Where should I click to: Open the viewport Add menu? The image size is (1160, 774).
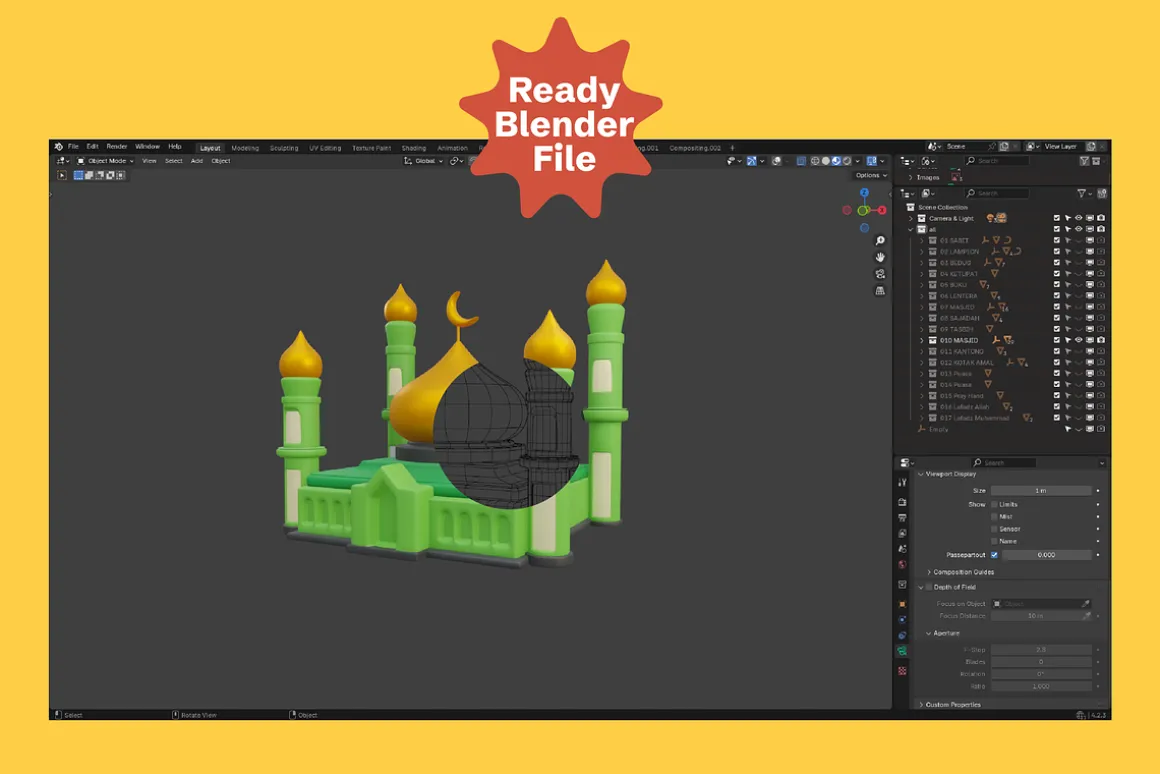[197, 161]
